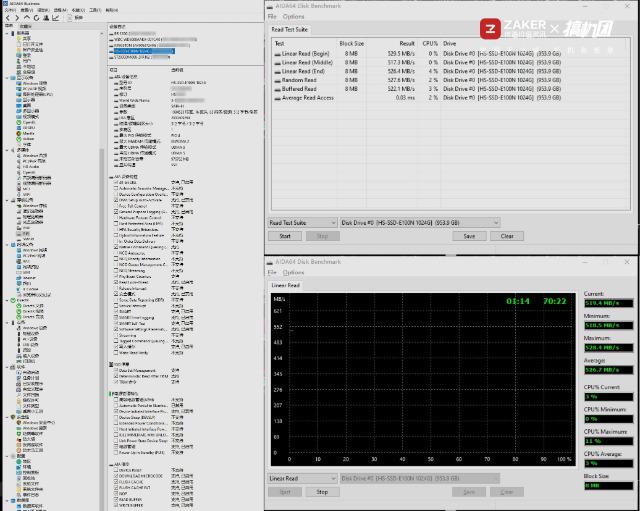The height and width of the screenshot is (511, 640).
Task: Click the KINGSTON drive icon in device list
Action: (111, 45)
